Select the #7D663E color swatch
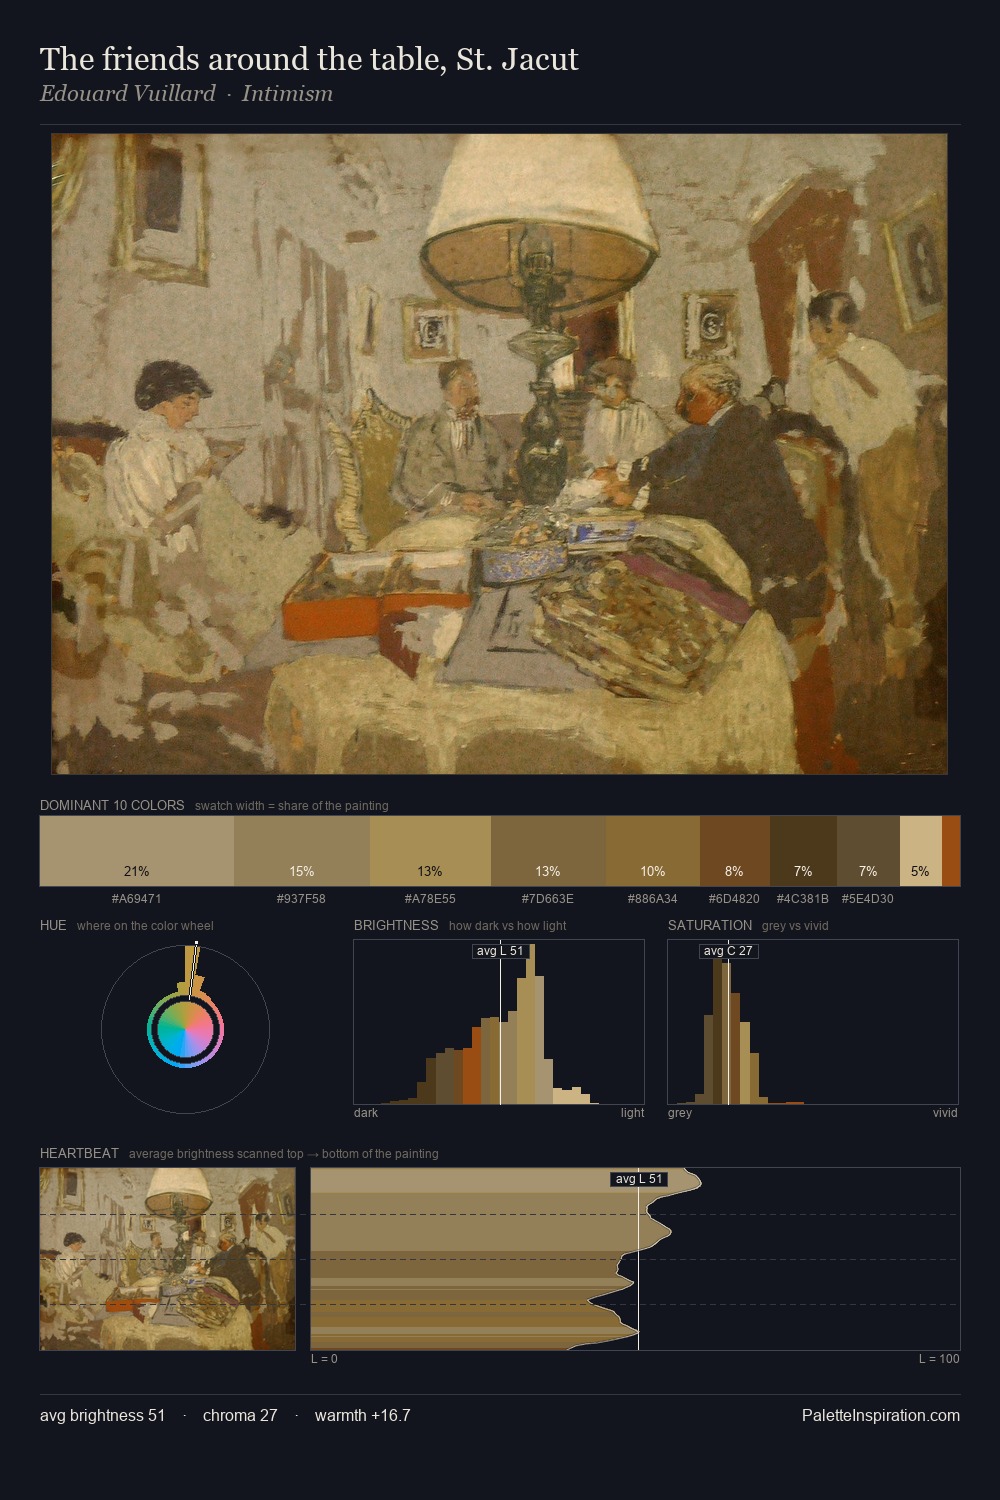Viewport: 1000px width, 1500px height. [548, 851]
